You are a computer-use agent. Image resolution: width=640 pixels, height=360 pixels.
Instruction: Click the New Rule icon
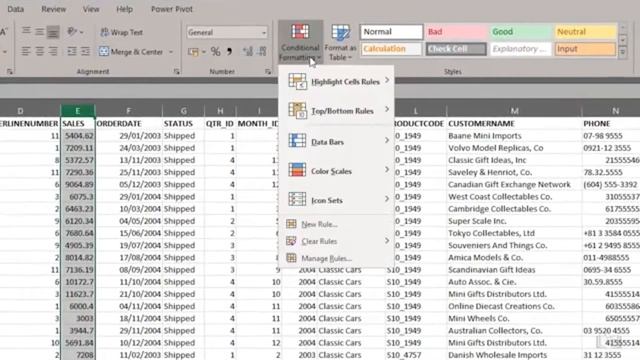pos(291,224)
